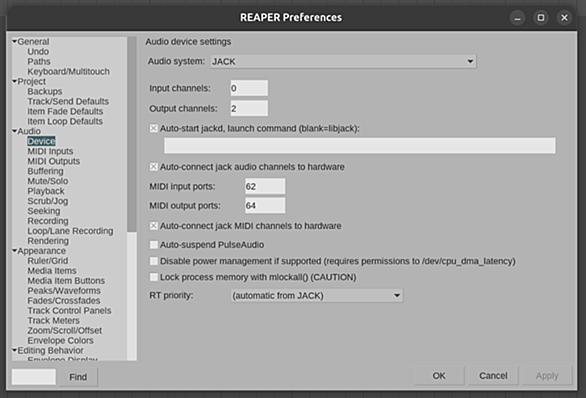Open MIDI Outputs settings page
The height and width of the screenshot is (398, 586).
click(x=53, y=161)
